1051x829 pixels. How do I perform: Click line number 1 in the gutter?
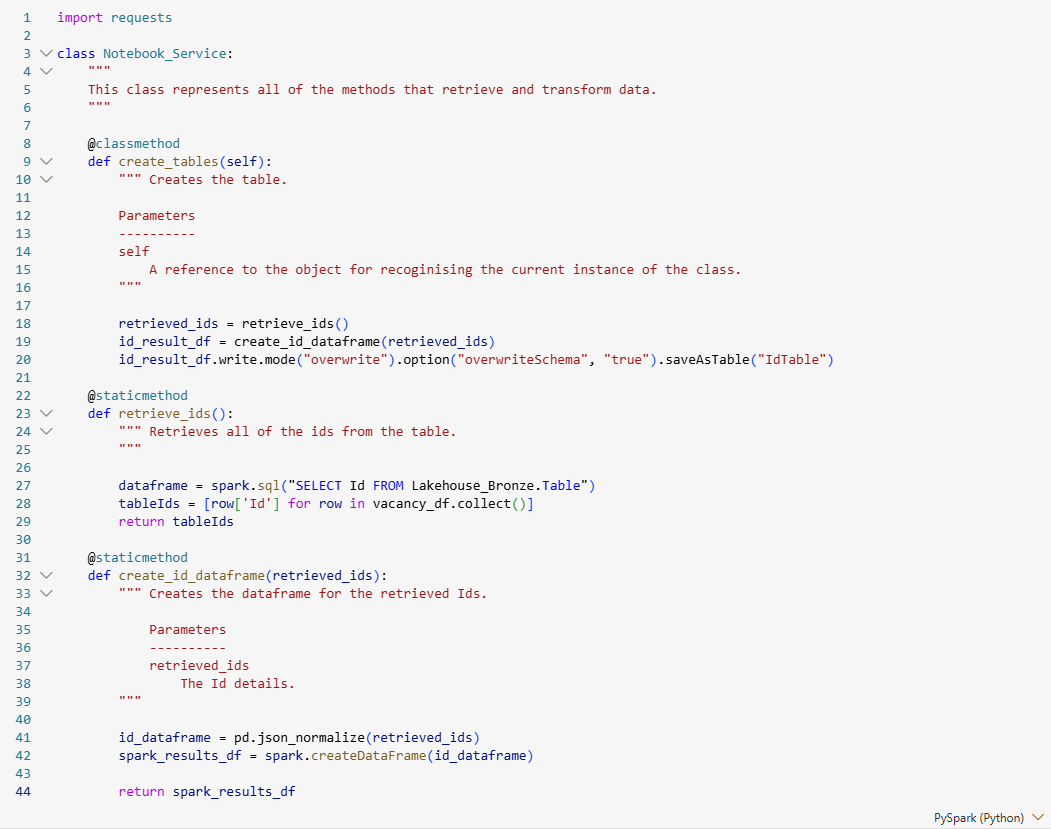pyautogui.click(x=26, y=18)
